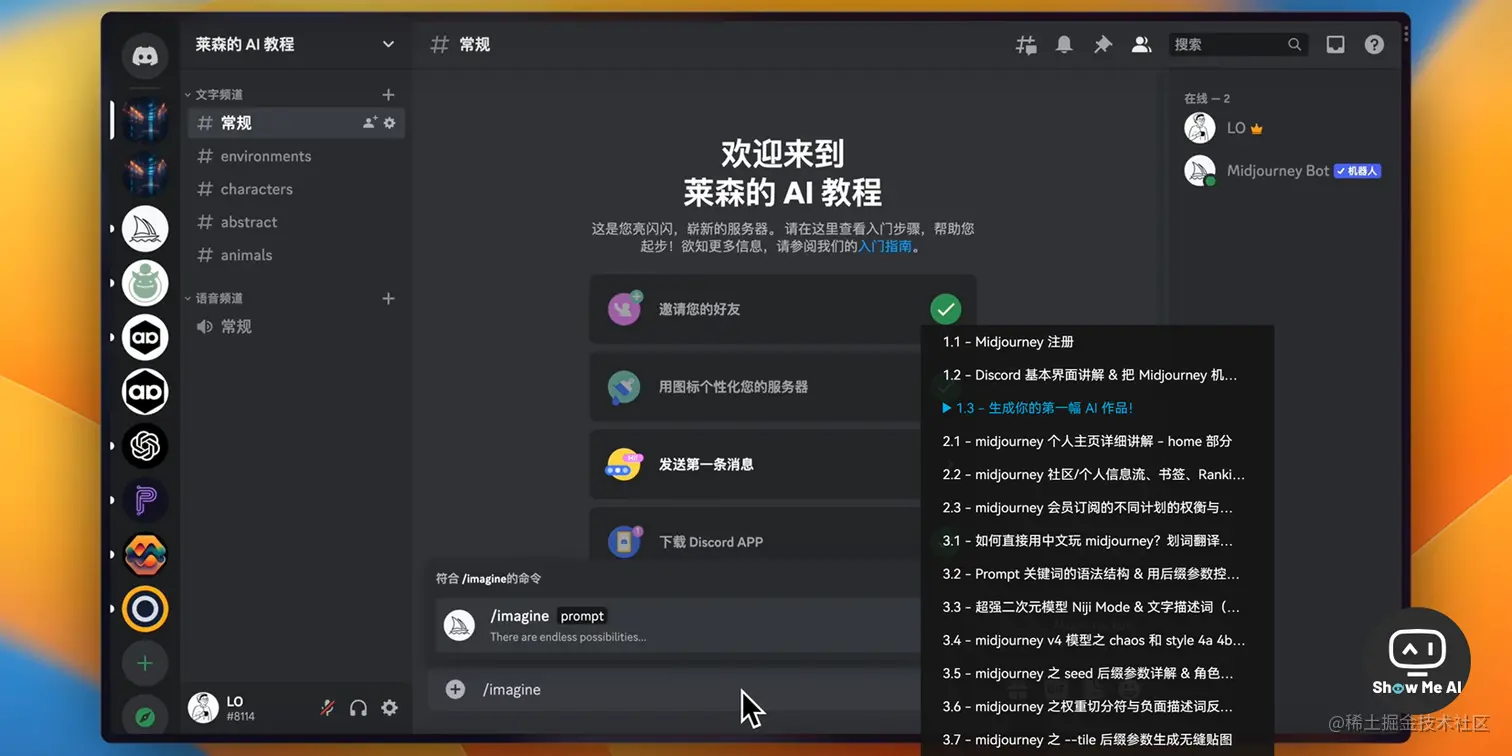Create a new text channel plus
The image size is (1512, 756).
pos(388,94)
